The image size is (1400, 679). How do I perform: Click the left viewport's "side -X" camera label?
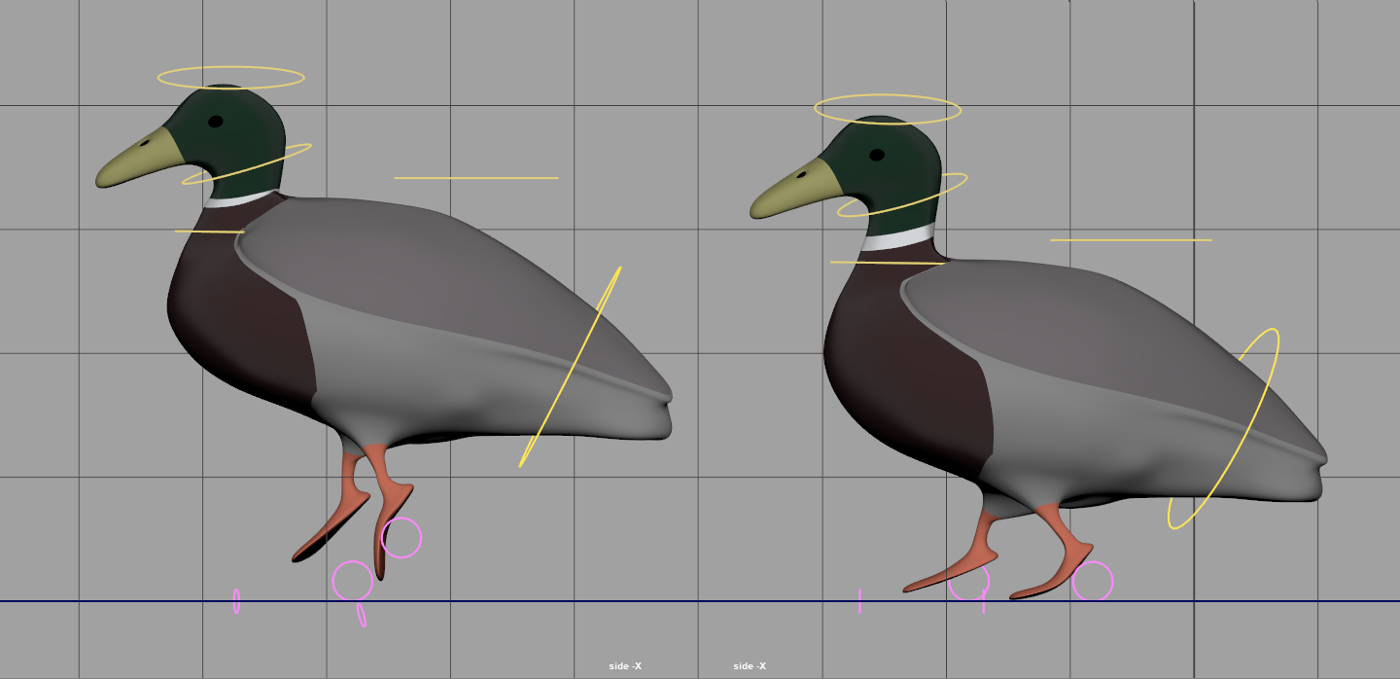pyautogui.click(x=625, y=666)
